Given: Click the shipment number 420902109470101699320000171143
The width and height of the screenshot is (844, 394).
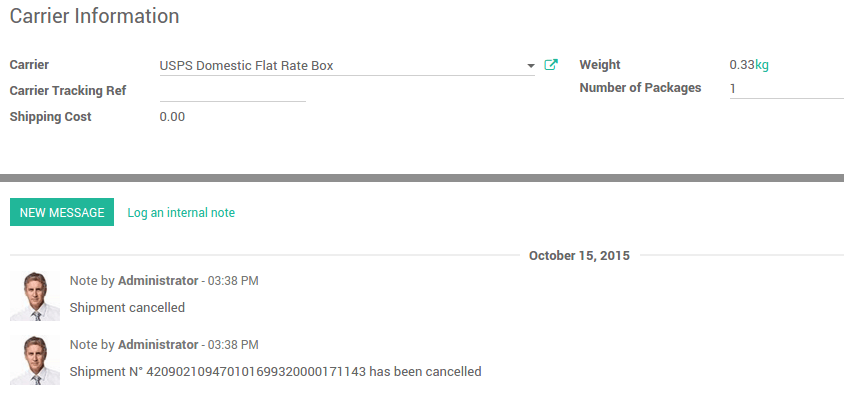Looking at the screenshot, I should [x=256, y=371].
